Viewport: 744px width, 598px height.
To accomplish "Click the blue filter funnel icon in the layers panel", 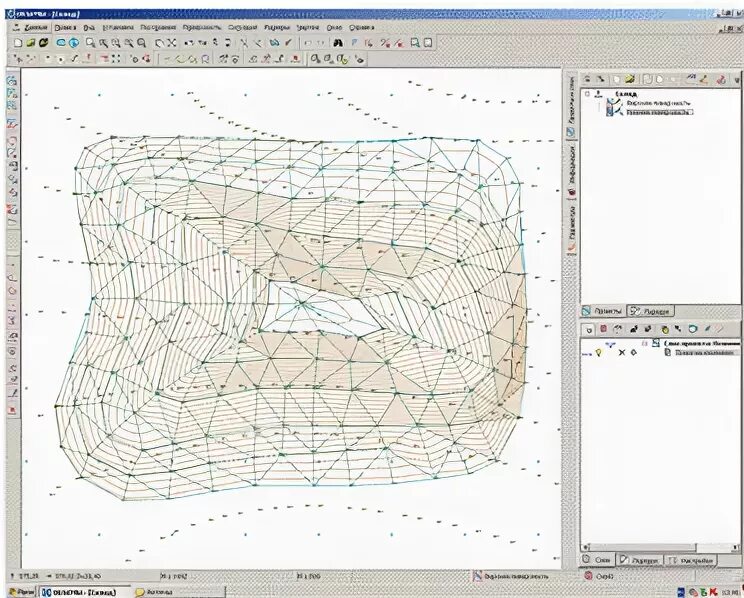I will point(610,344).
